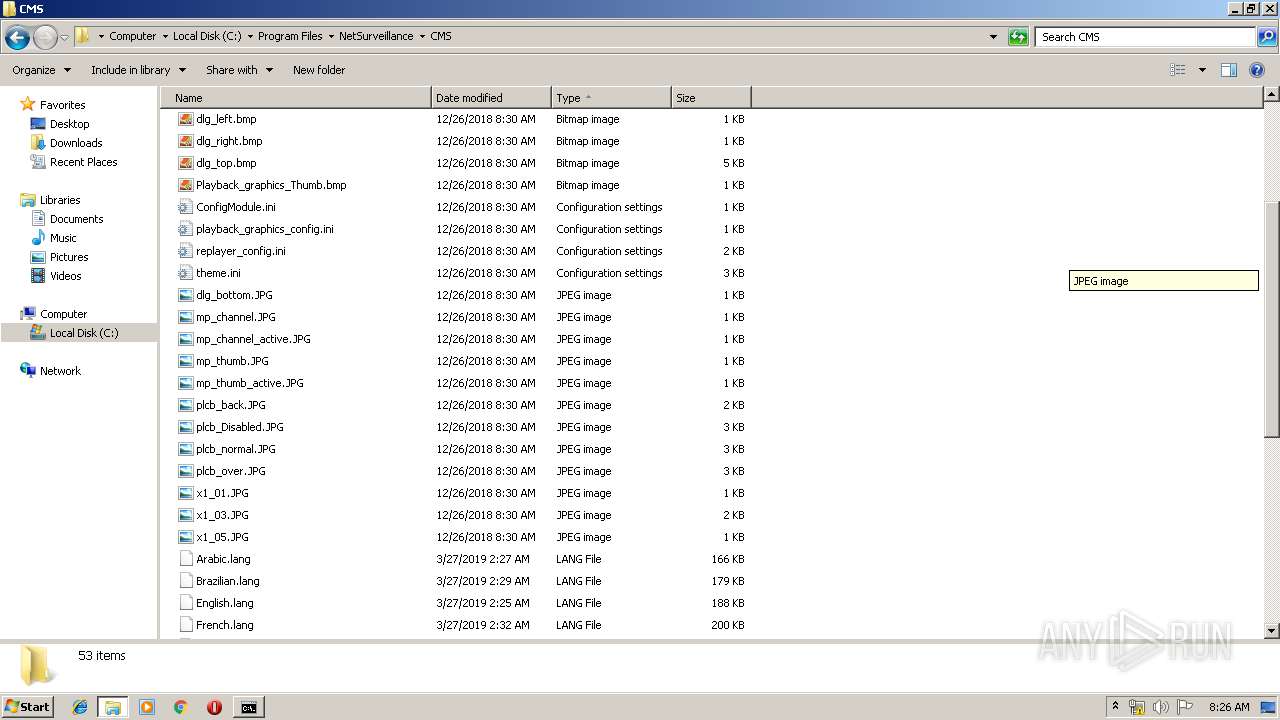Launch Internet Explorer from taskbar
Screen dimensions: 1280x720
80,707
